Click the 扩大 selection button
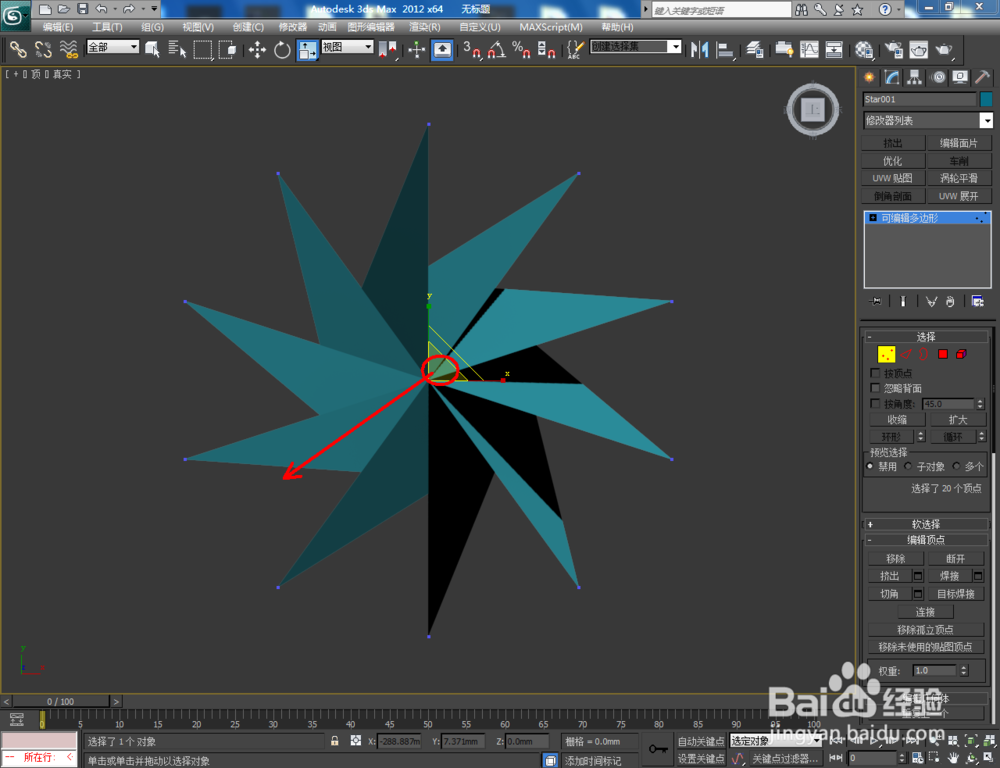Screen dimensions: 1000x768 click(x=957, y=419)
